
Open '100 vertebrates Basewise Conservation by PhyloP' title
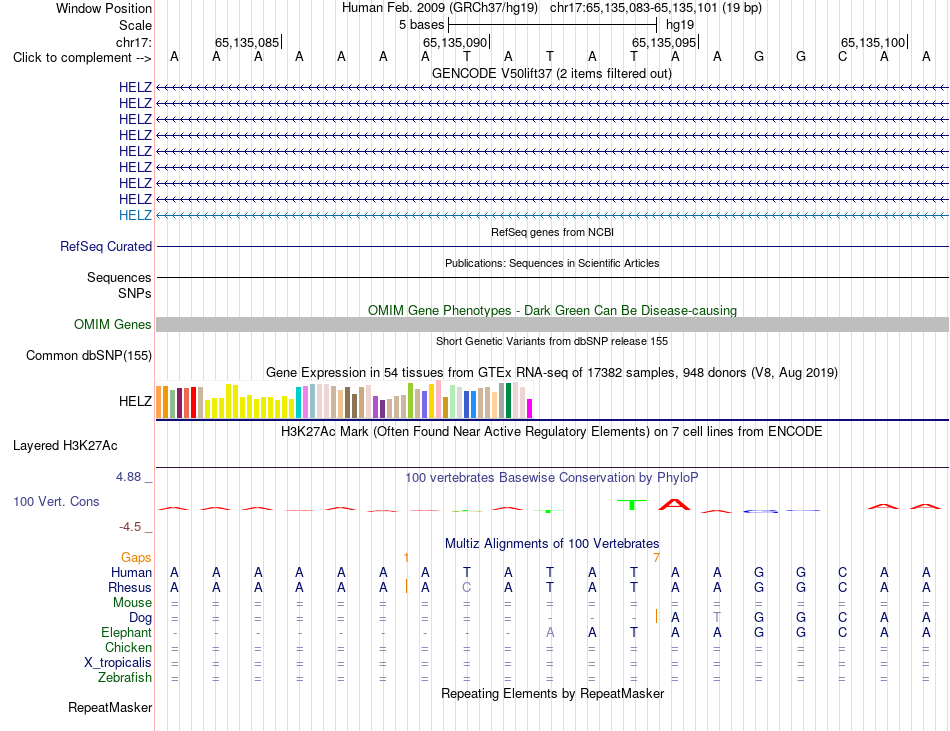pyautogui.click(x=552, y=478)
